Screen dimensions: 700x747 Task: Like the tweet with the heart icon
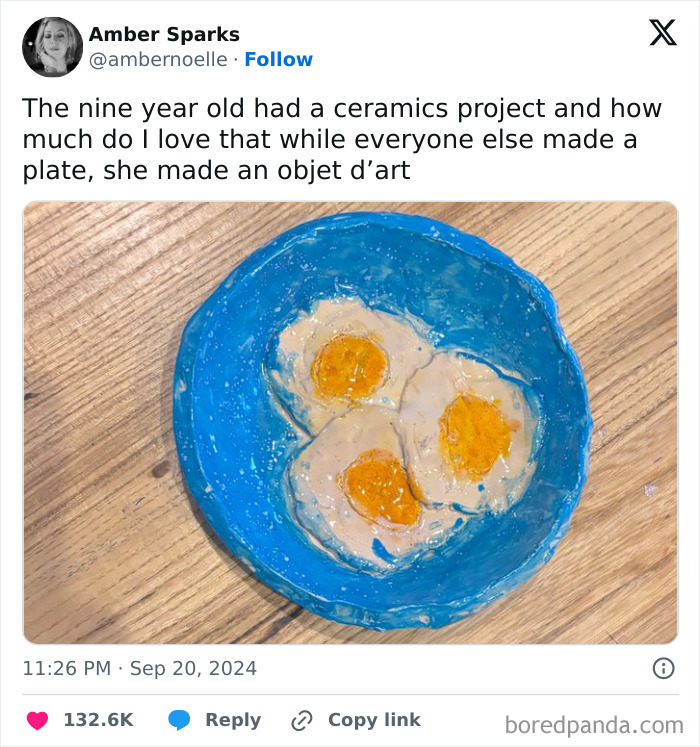pyautogui.click(x=37, y=720)
